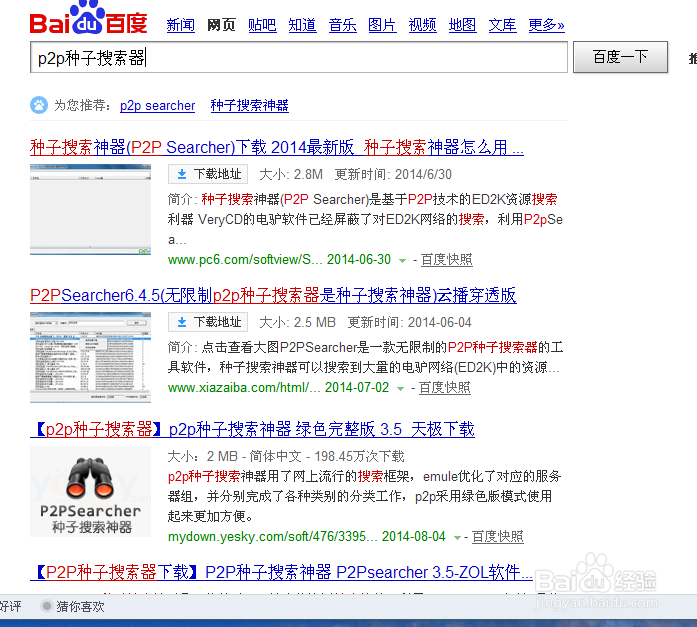Focus the search box containing p2p种子搜索器

coord(299,57)
